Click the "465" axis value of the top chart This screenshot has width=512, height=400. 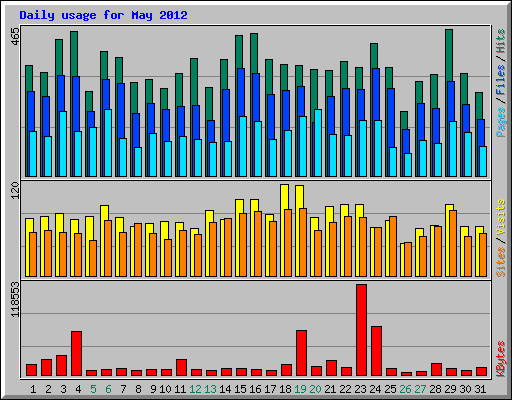coord(15,38)
